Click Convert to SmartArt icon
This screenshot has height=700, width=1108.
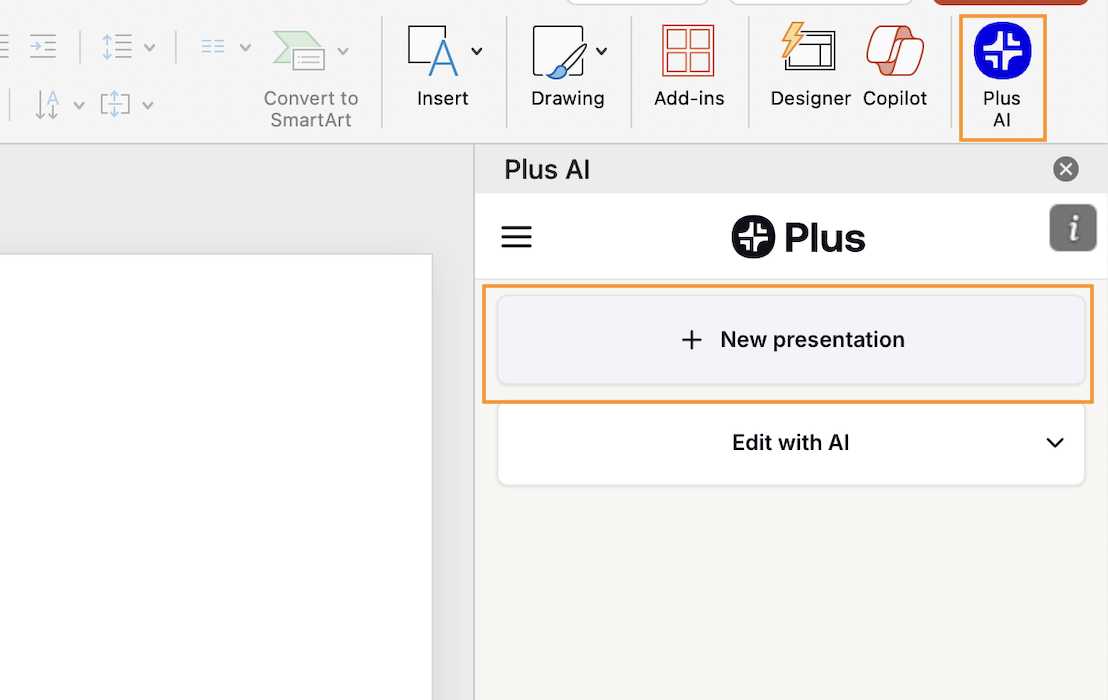click(x=299, y=50)
